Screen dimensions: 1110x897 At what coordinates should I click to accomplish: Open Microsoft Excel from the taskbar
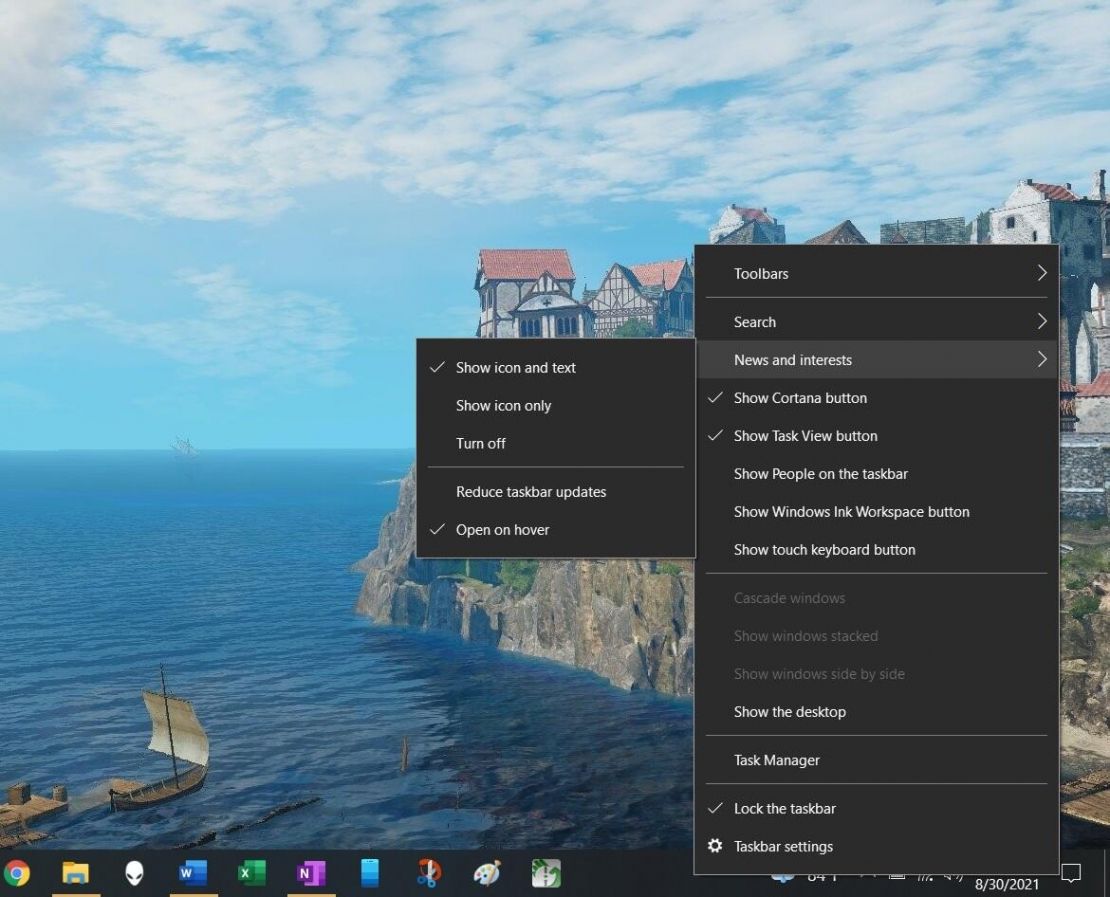251,872
